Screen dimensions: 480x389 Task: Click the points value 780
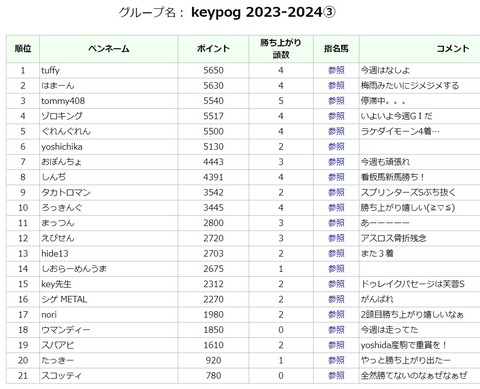point(213,376)
